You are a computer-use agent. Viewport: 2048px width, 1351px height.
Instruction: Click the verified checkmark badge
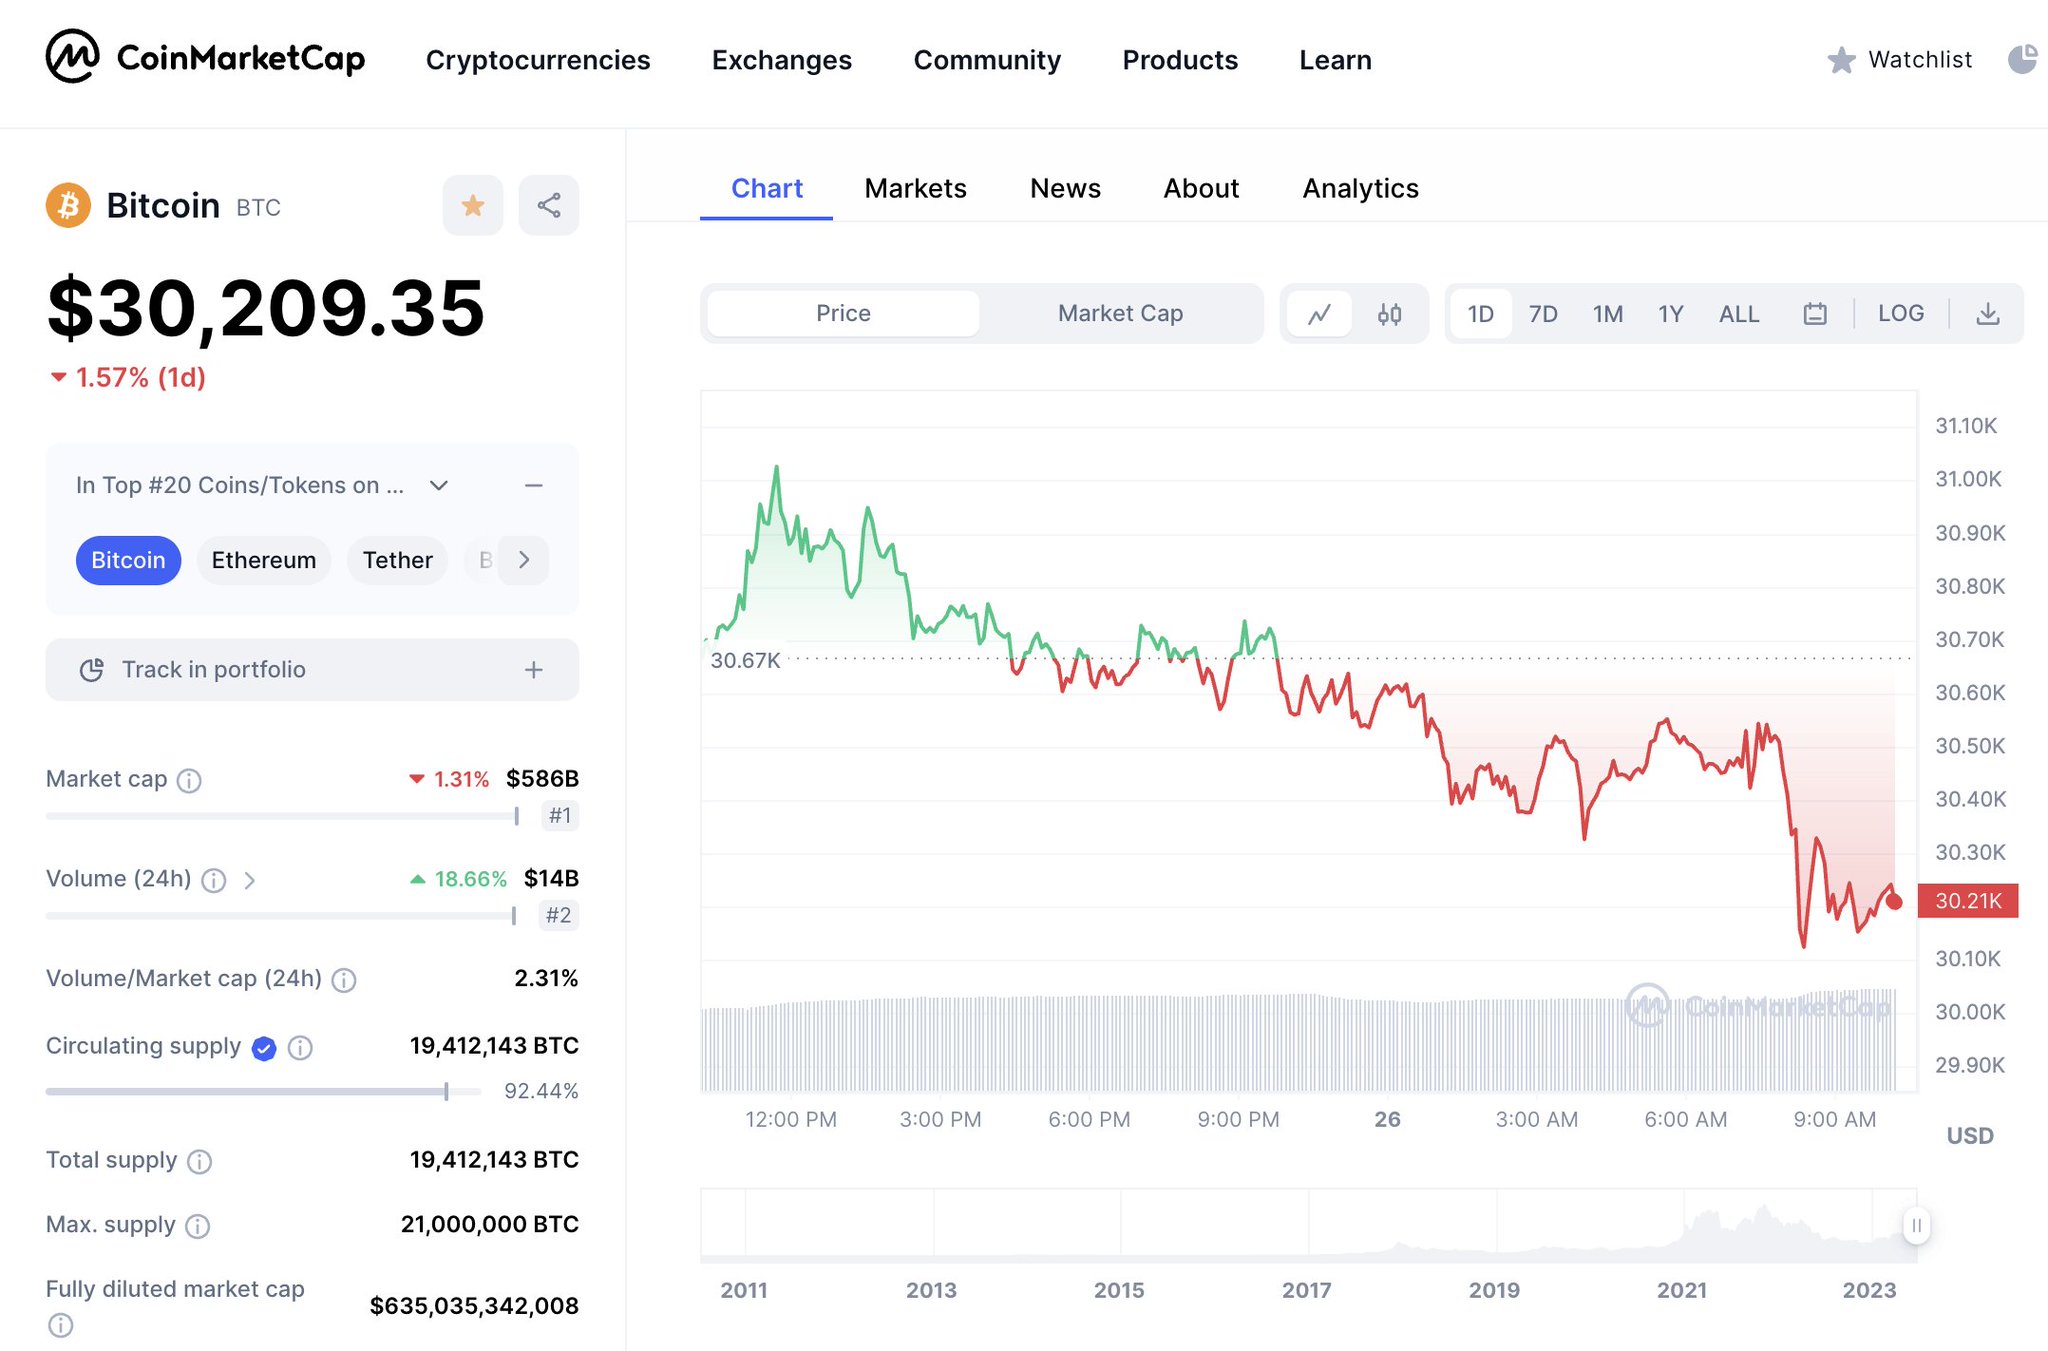264,1047
